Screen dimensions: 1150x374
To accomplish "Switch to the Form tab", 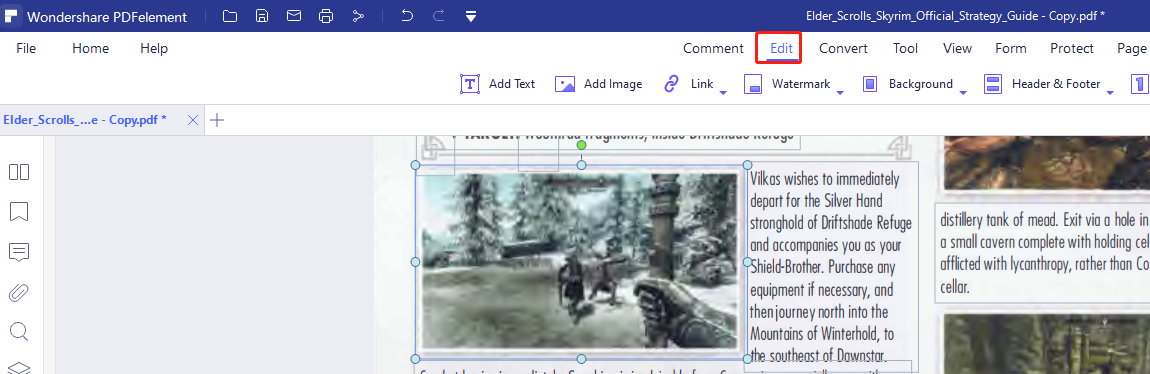I will point(1011,48).
